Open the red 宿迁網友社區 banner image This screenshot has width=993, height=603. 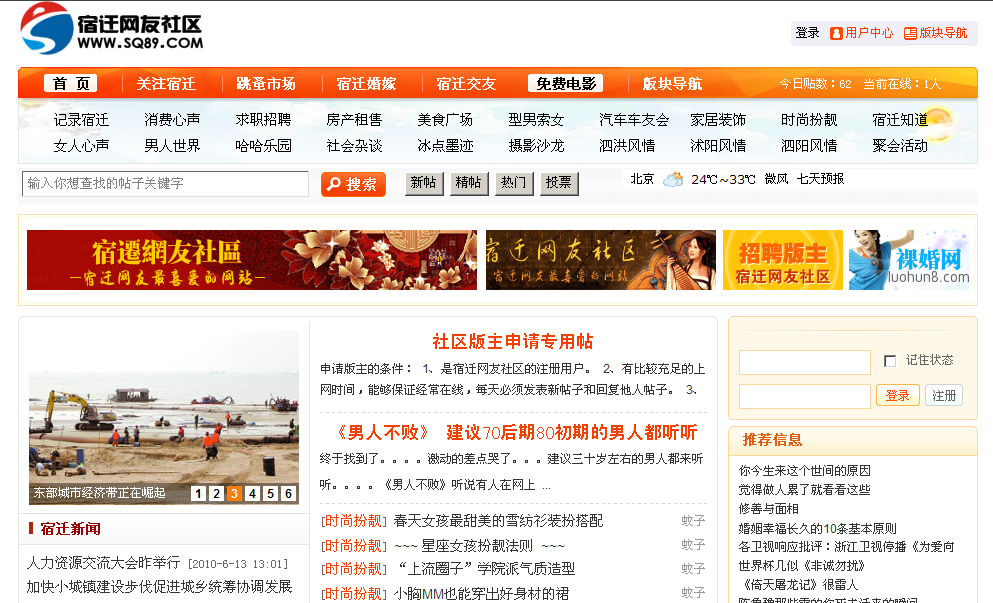[250, 260]
